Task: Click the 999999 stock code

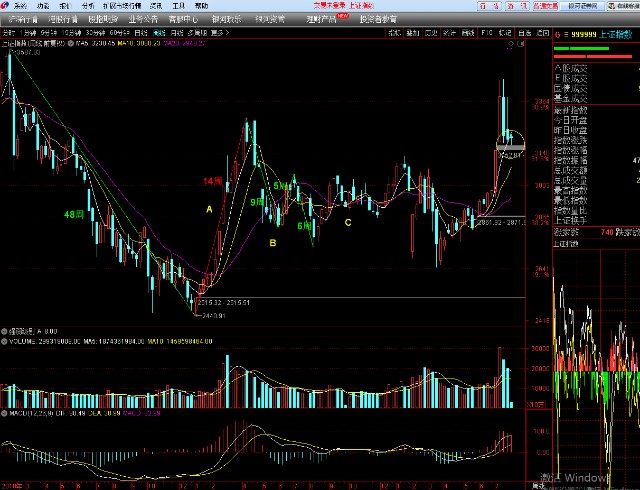Action: click(584, 35)
